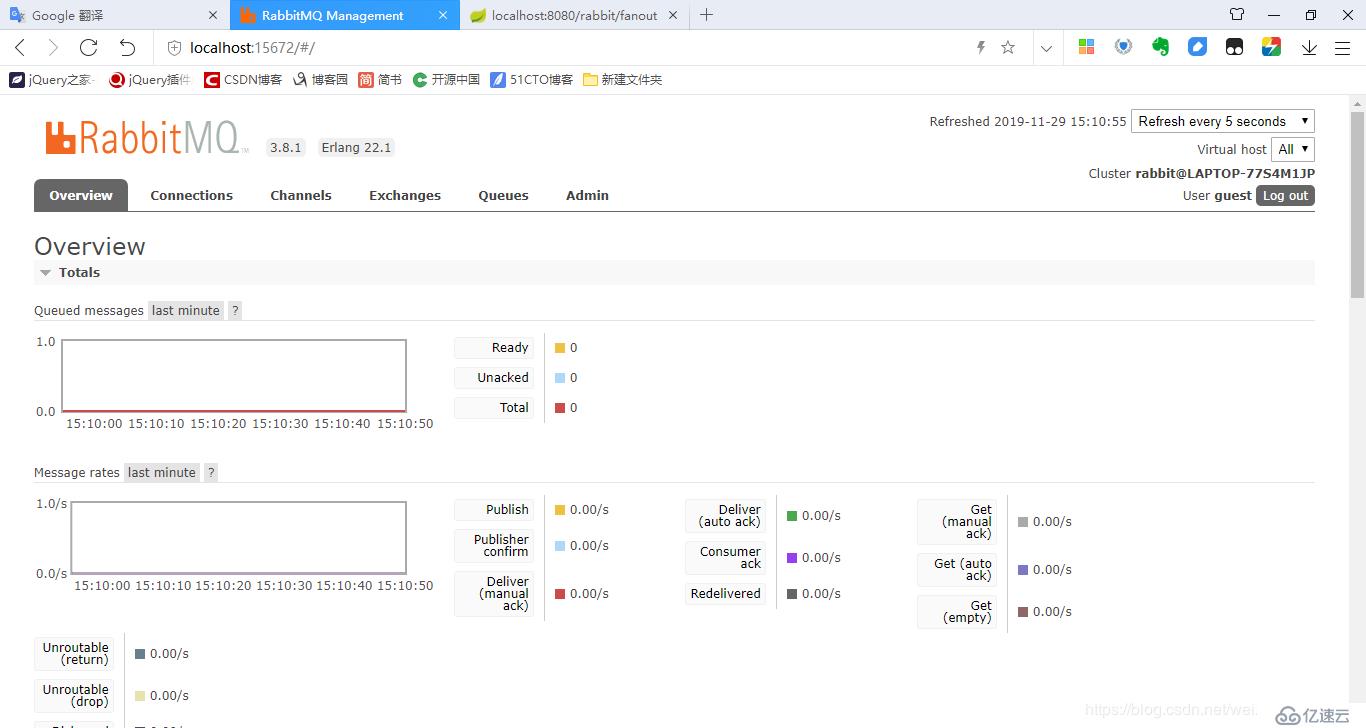Viewport: 1366px width, 728px height.
Task: Click the yellow Ready color swatch
Action: pos(560,348)
